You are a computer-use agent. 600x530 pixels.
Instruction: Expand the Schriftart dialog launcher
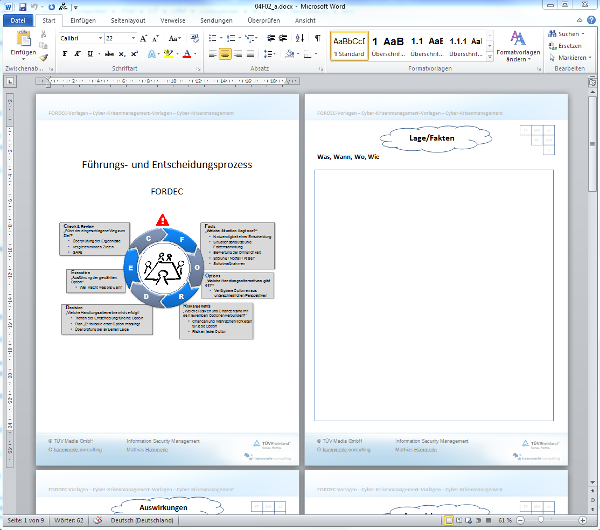click(x=199, y=70)
